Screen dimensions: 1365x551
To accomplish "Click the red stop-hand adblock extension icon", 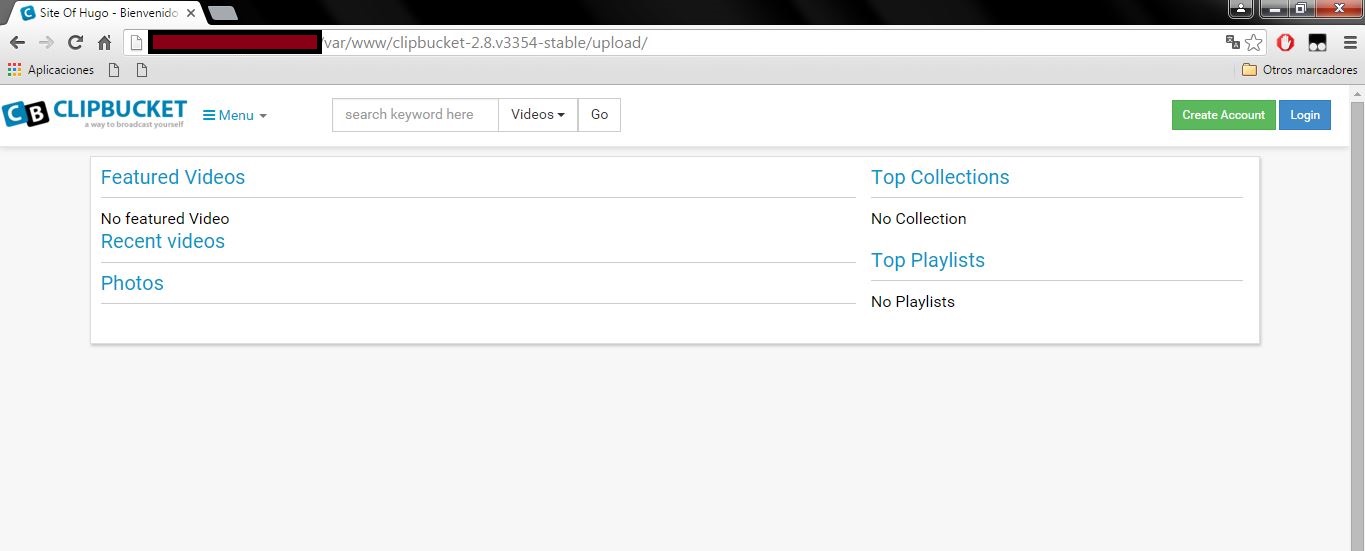I will point(1286,42).
